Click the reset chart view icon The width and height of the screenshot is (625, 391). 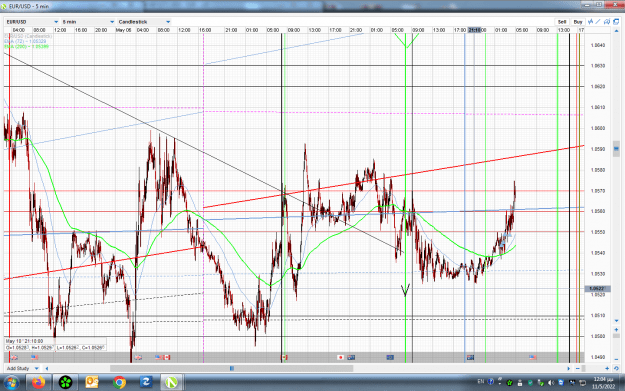pyautogui.click(x=616, y=368)
